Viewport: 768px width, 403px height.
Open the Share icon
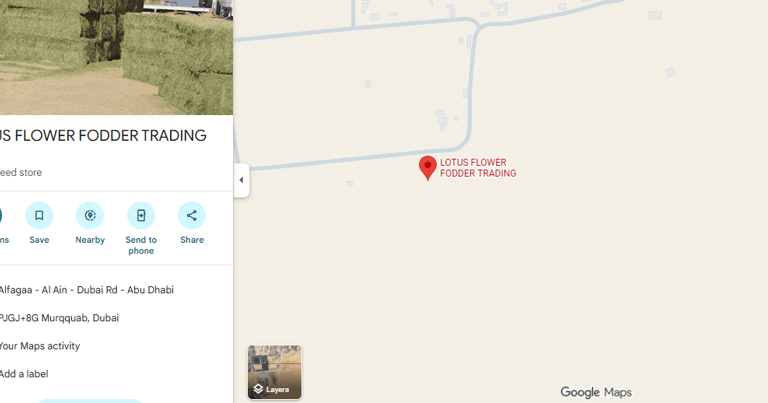pyautogui.click(x=192, y=215)
